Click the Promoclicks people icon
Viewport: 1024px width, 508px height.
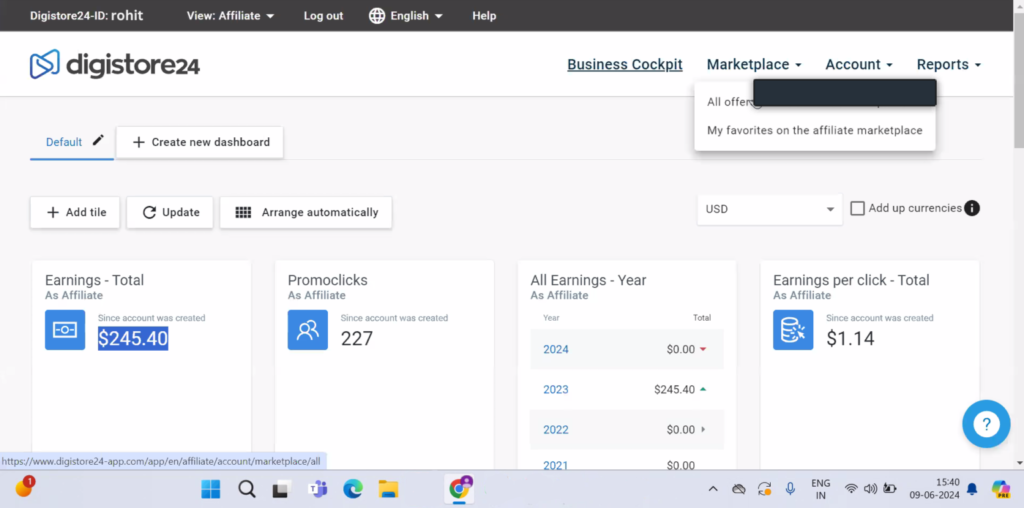pos(308,330)
